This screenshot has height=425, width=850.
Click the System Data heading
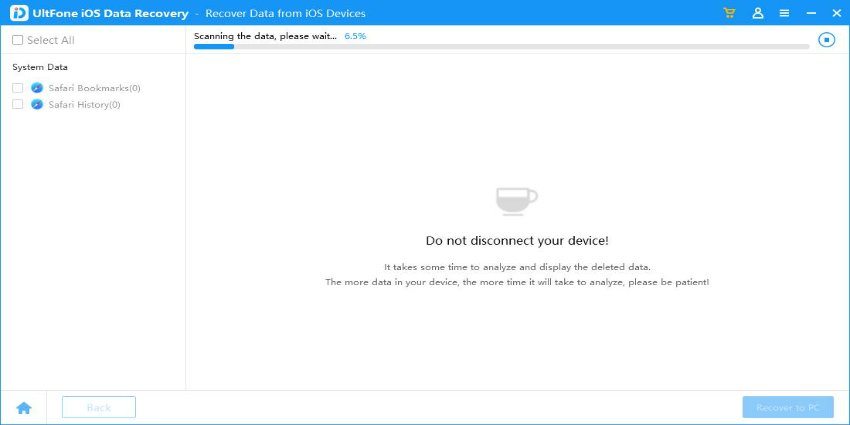pos(40,67)
